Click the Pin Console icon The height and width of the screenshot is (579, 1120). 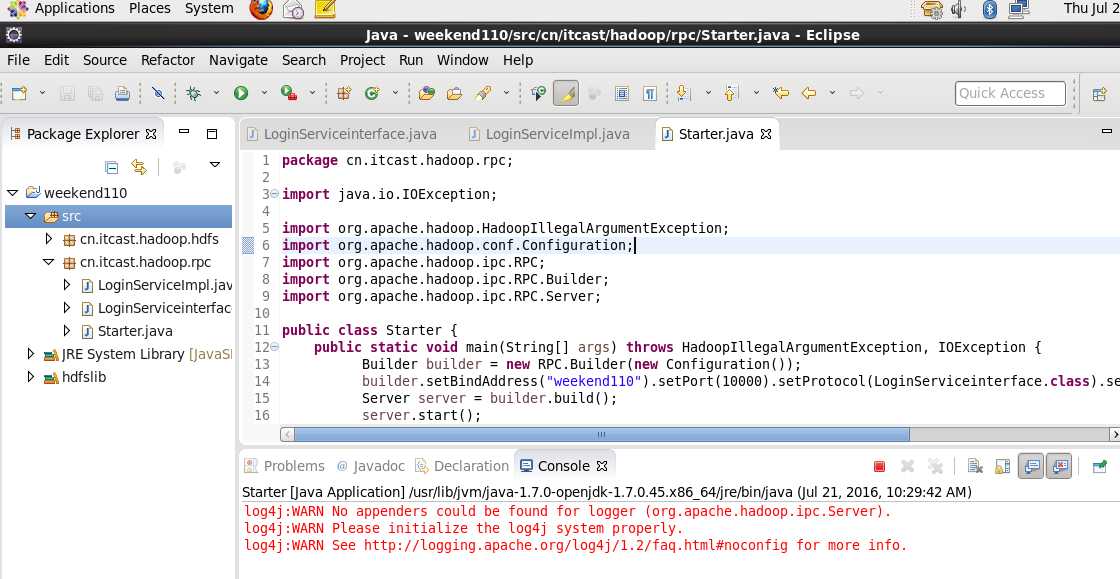click(x=1100, y=466)
